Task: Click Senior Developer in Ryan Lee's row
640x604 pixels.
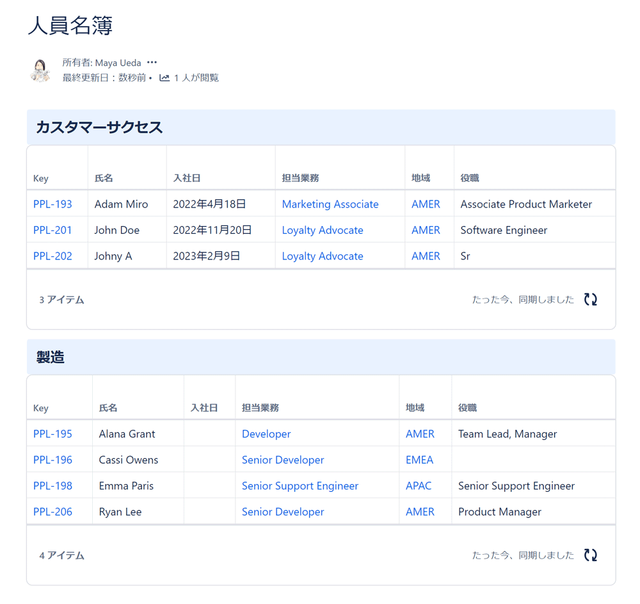Action: point(283,512)
